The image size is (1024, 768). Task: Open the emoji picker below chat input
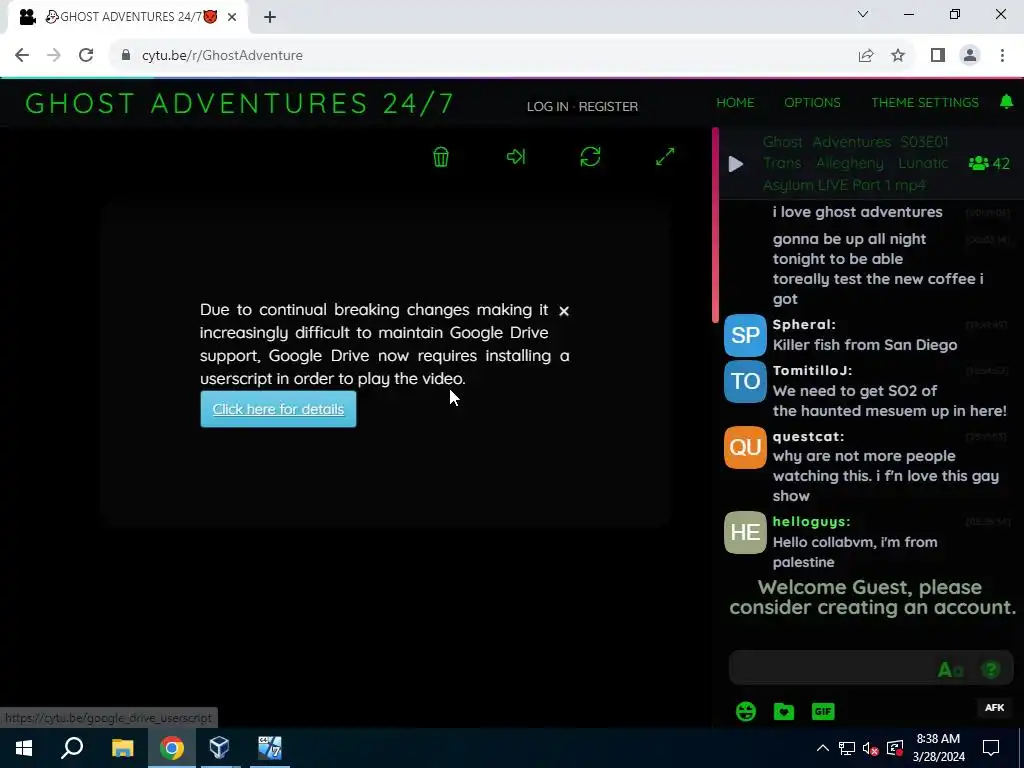[746, 711]
